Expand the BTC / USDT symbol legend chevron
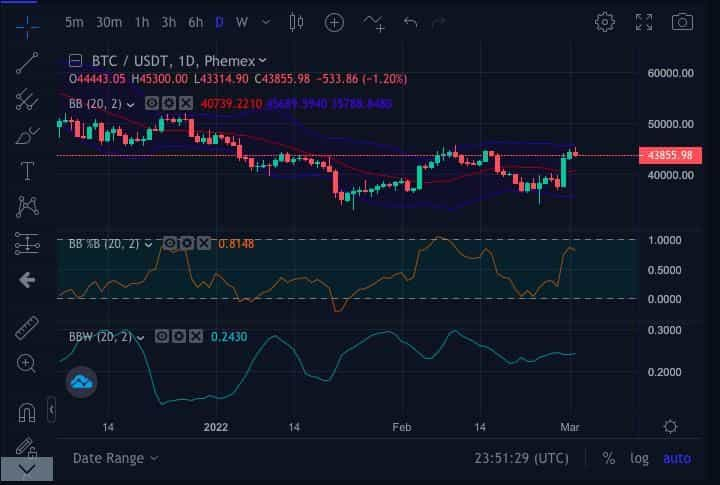This screenshot has width=720, height=485. (x=262, y=62)
